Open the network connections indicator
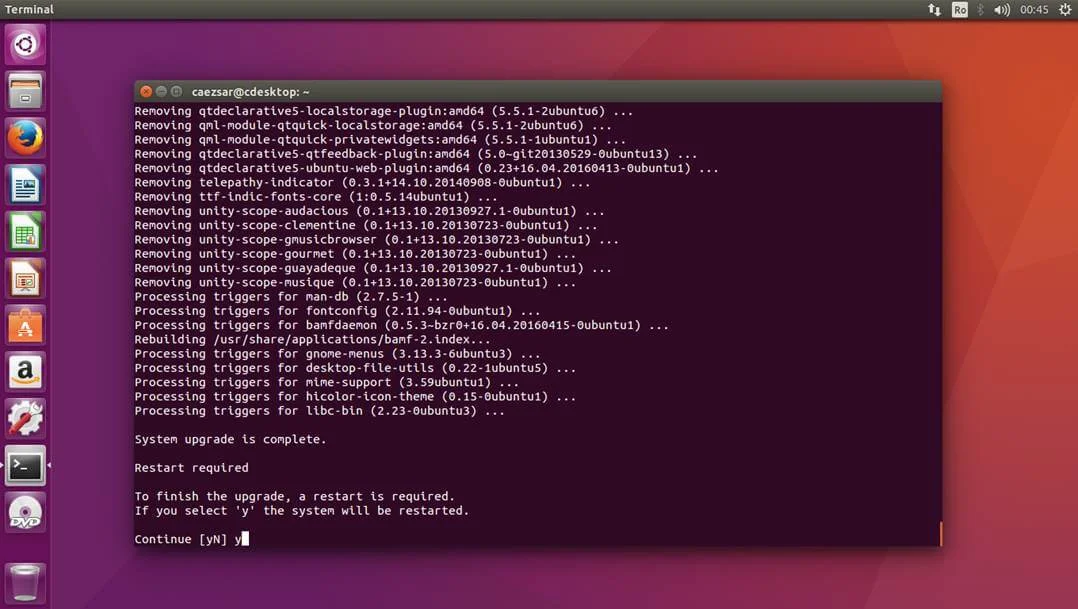This screenshot has width=1078, height=609. pos(934,10)
